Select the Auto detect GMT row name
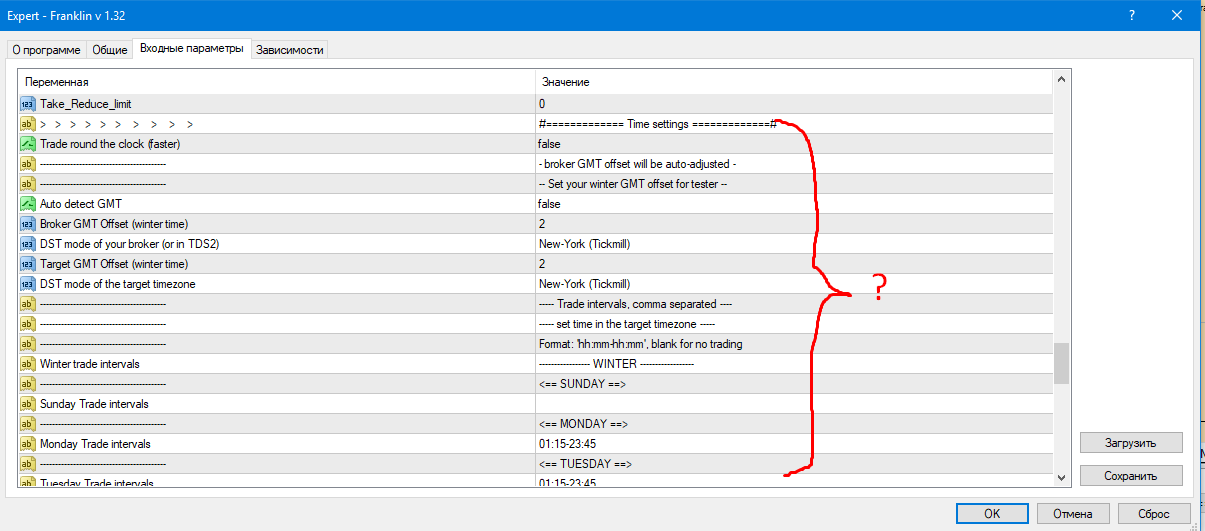 coord(81,204)
